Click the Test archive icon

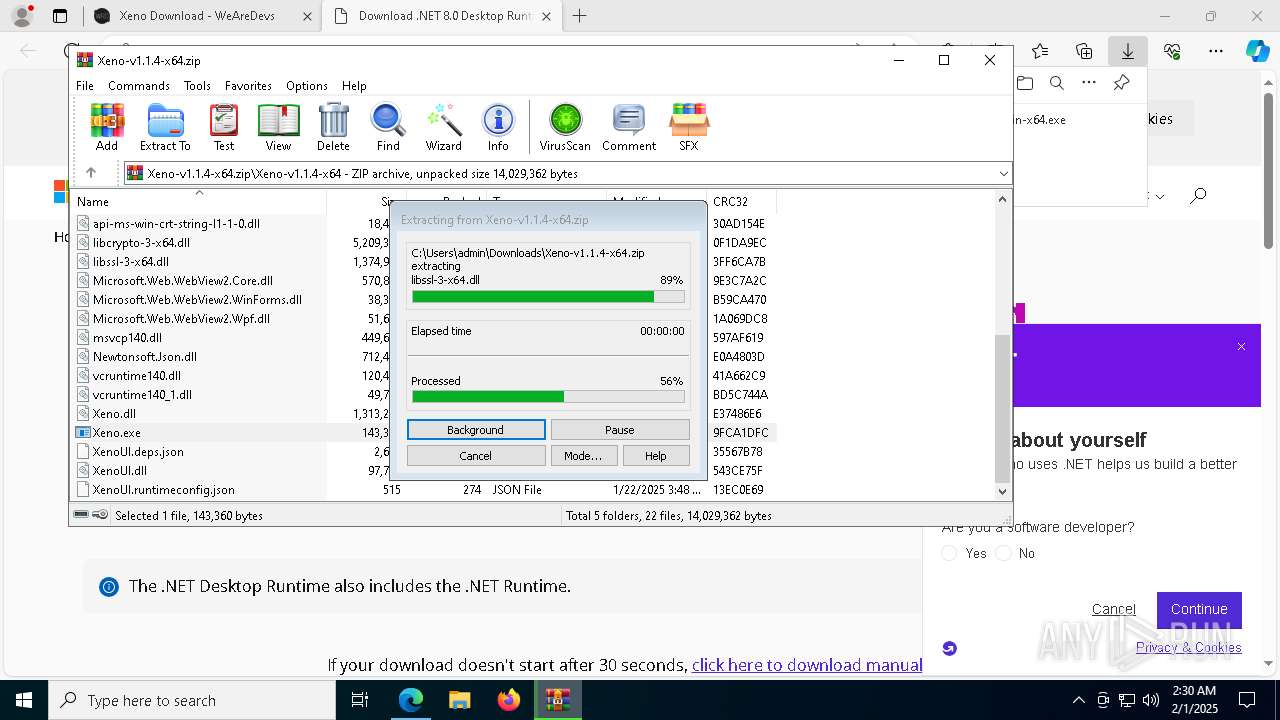224,127
